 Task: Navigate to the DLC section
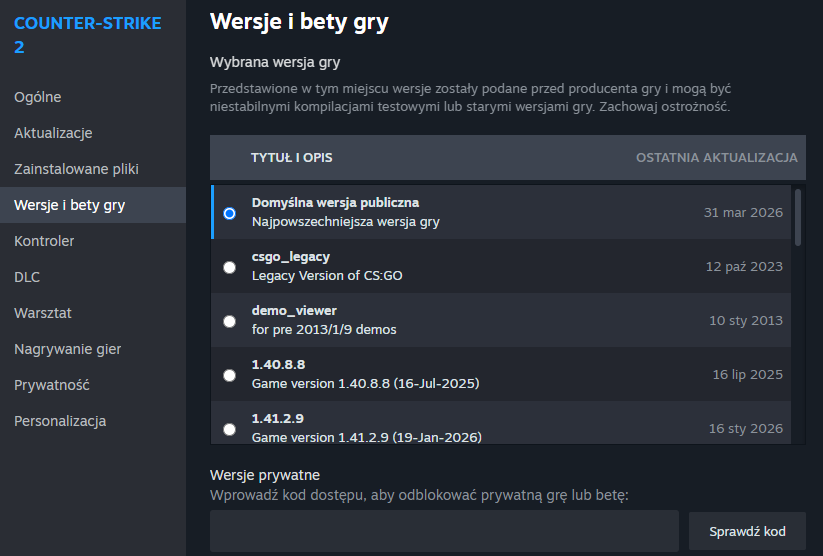pyautogui.click(x=27, y=277)
